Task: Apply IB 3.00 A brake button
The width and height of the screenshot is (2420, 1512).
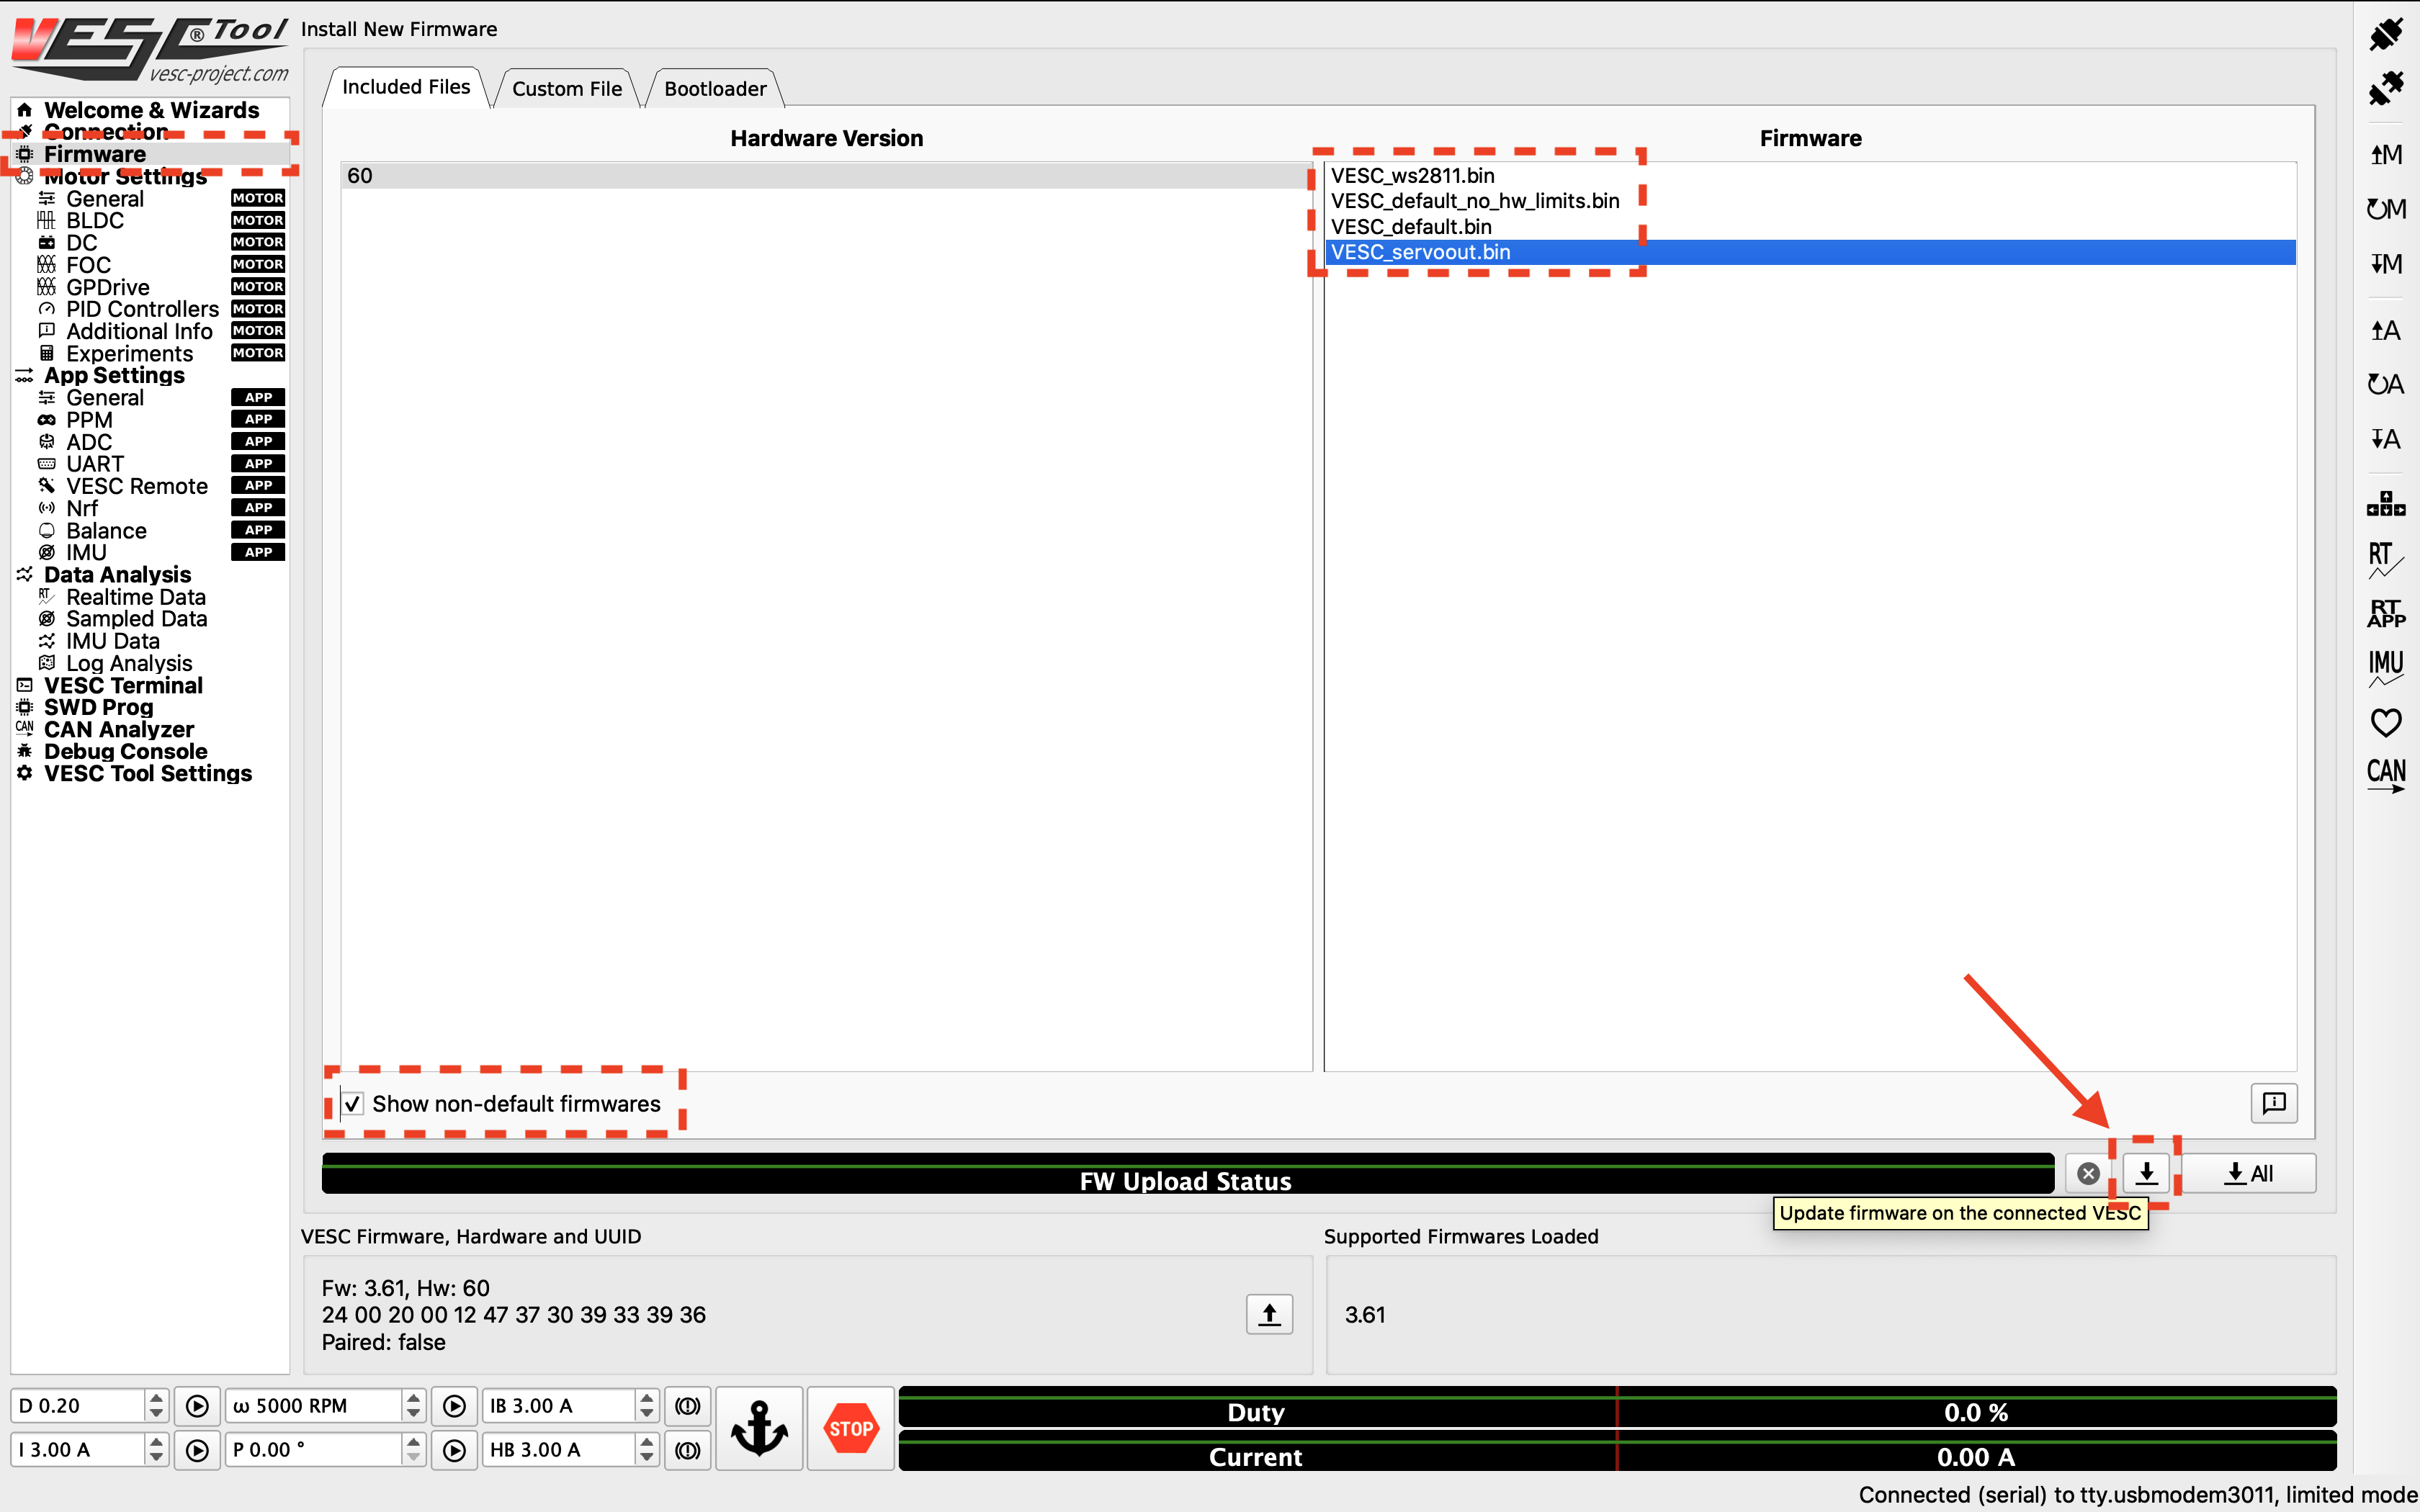Action: [x=688, y=1406]
